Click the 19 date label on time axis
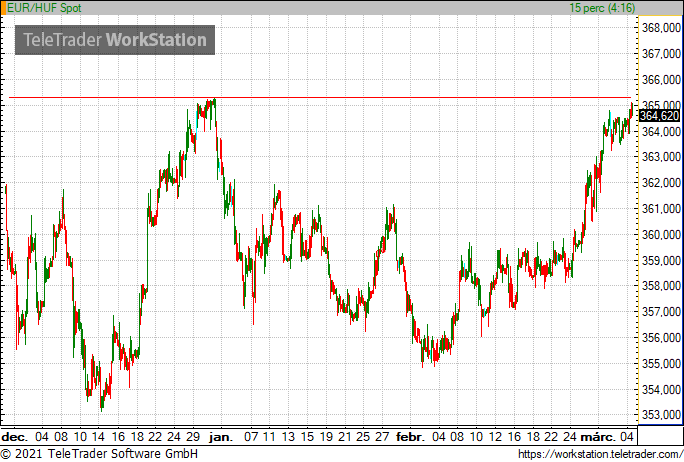 [x=326, y=437]
